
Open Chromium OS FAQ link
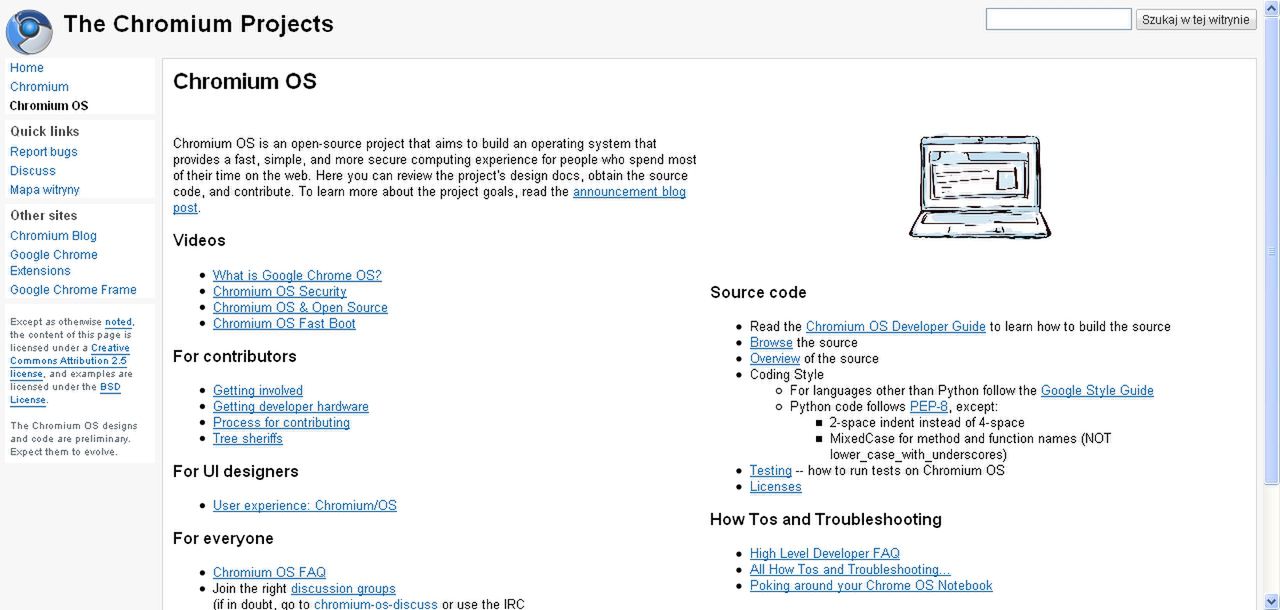[269, 573]
